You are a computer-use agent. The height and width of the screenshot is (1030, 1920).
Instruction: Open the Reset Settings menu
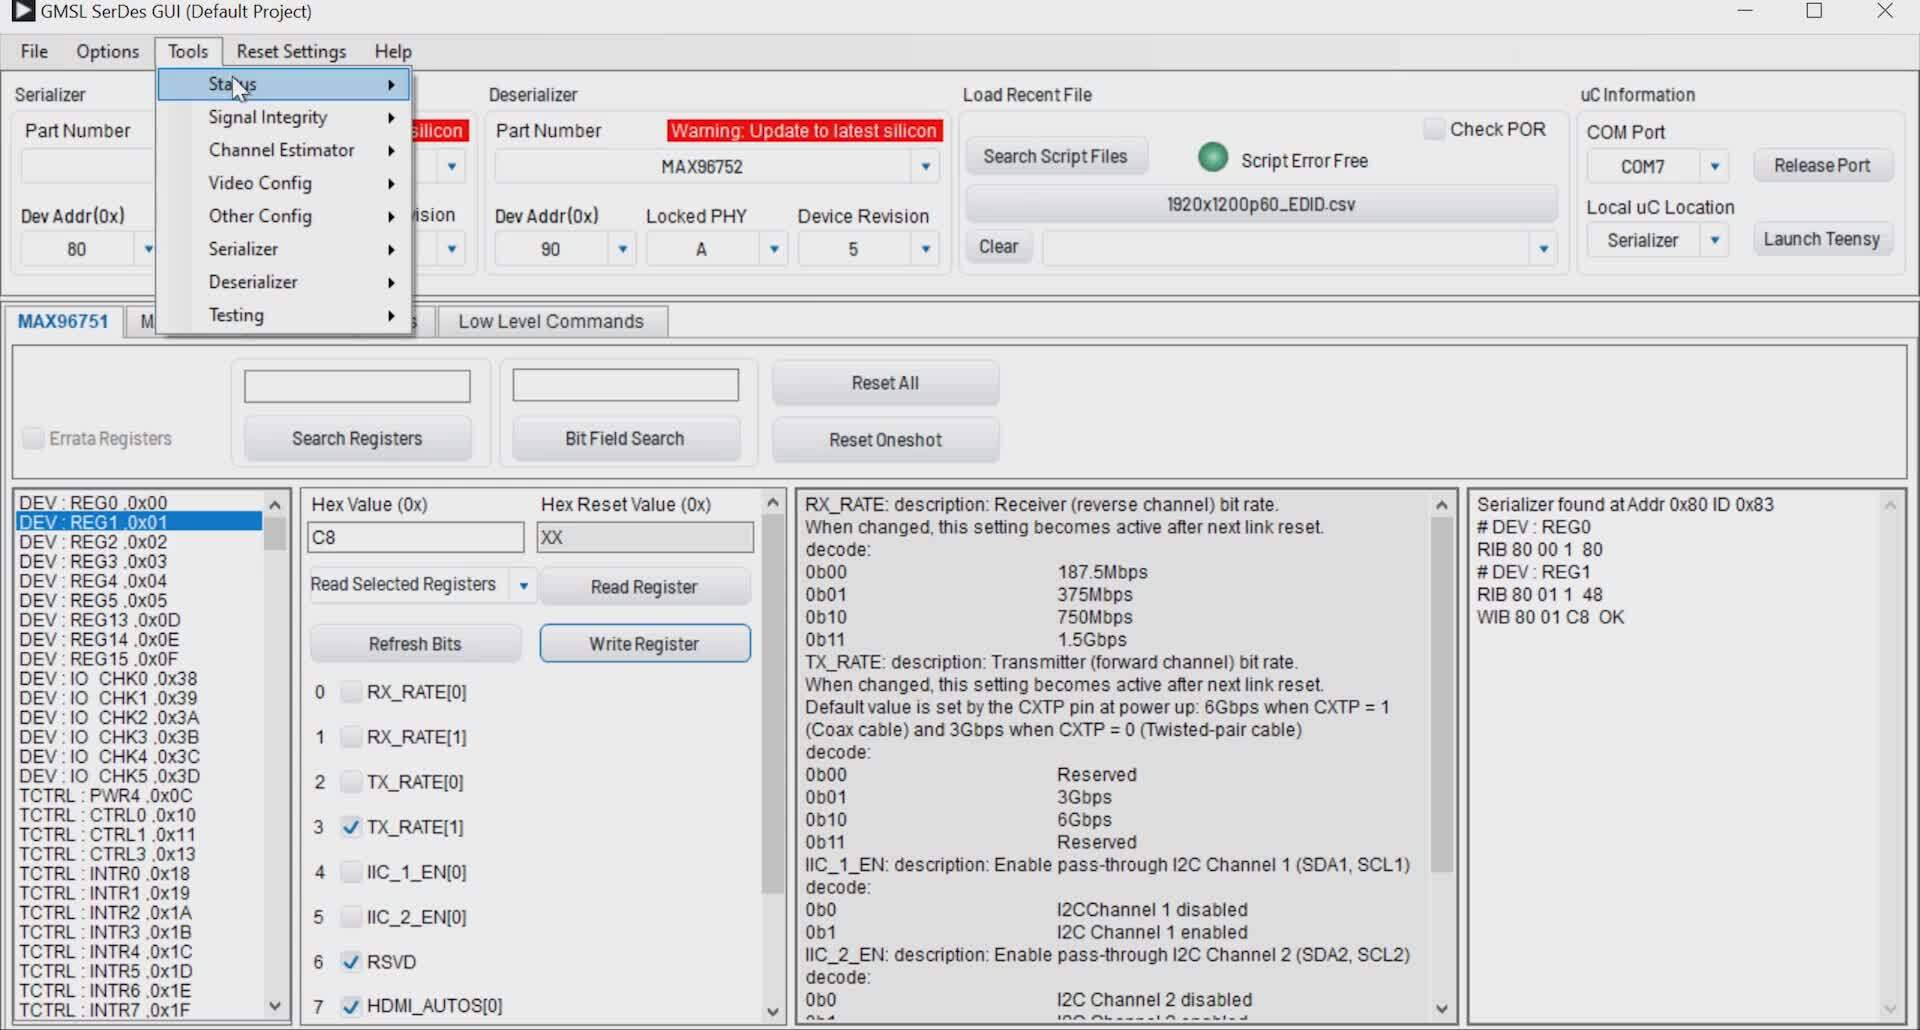[x=291, y=51]
